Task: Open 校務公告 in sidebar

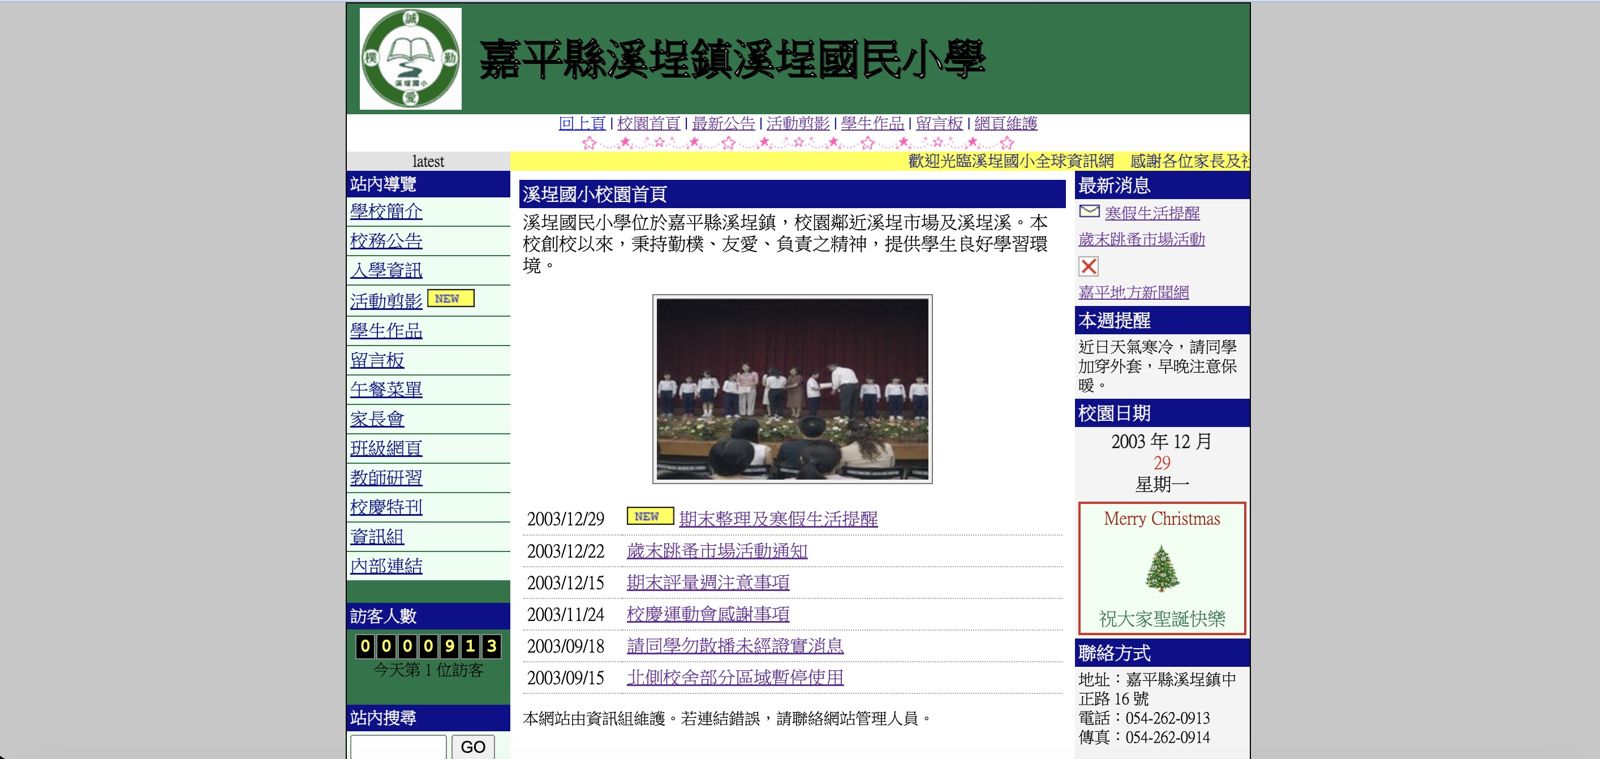Action: (386, 241)
